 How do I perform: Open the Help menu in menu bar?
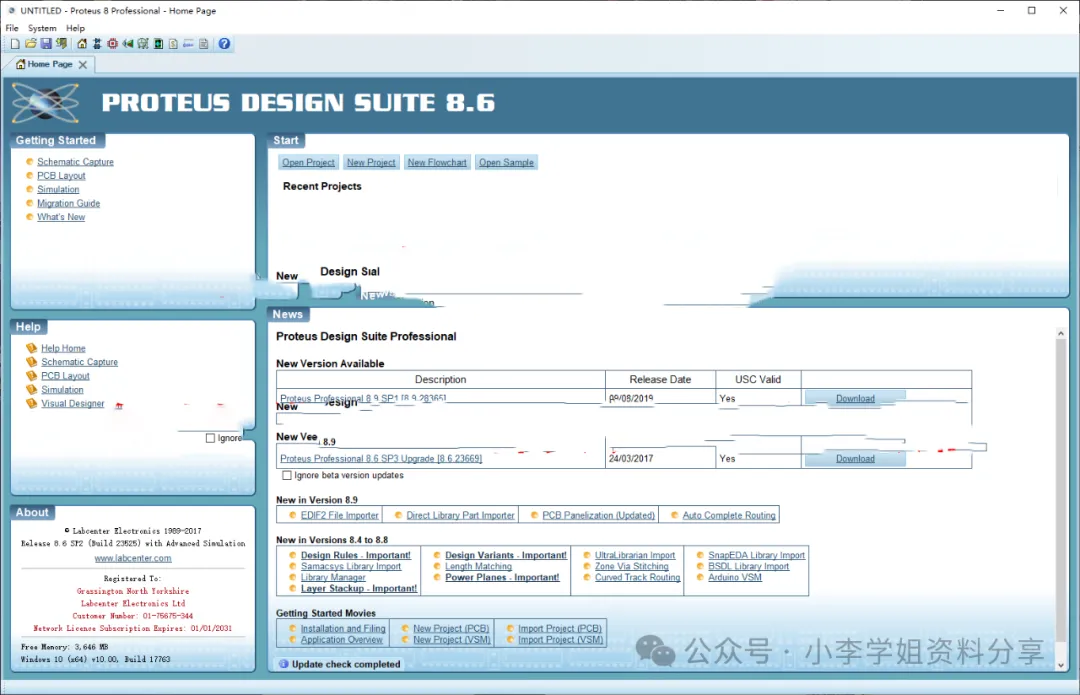point(75,28)
